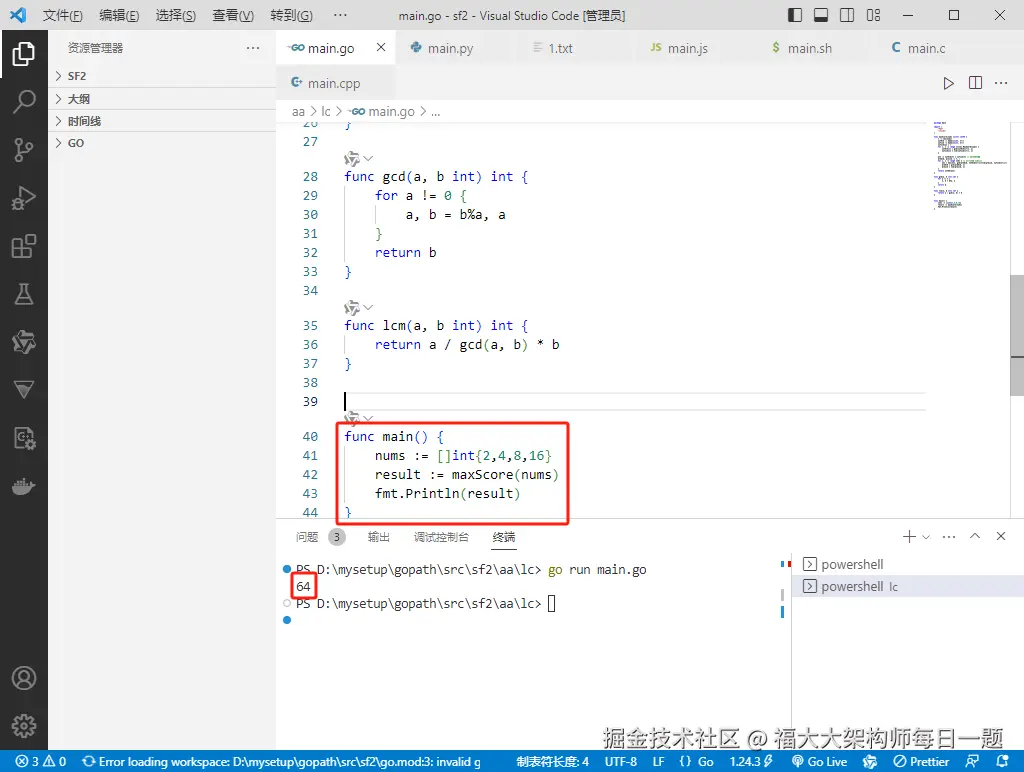Open the 查看(V) menu
1024x772 pixels.
(x=233, y=15)
